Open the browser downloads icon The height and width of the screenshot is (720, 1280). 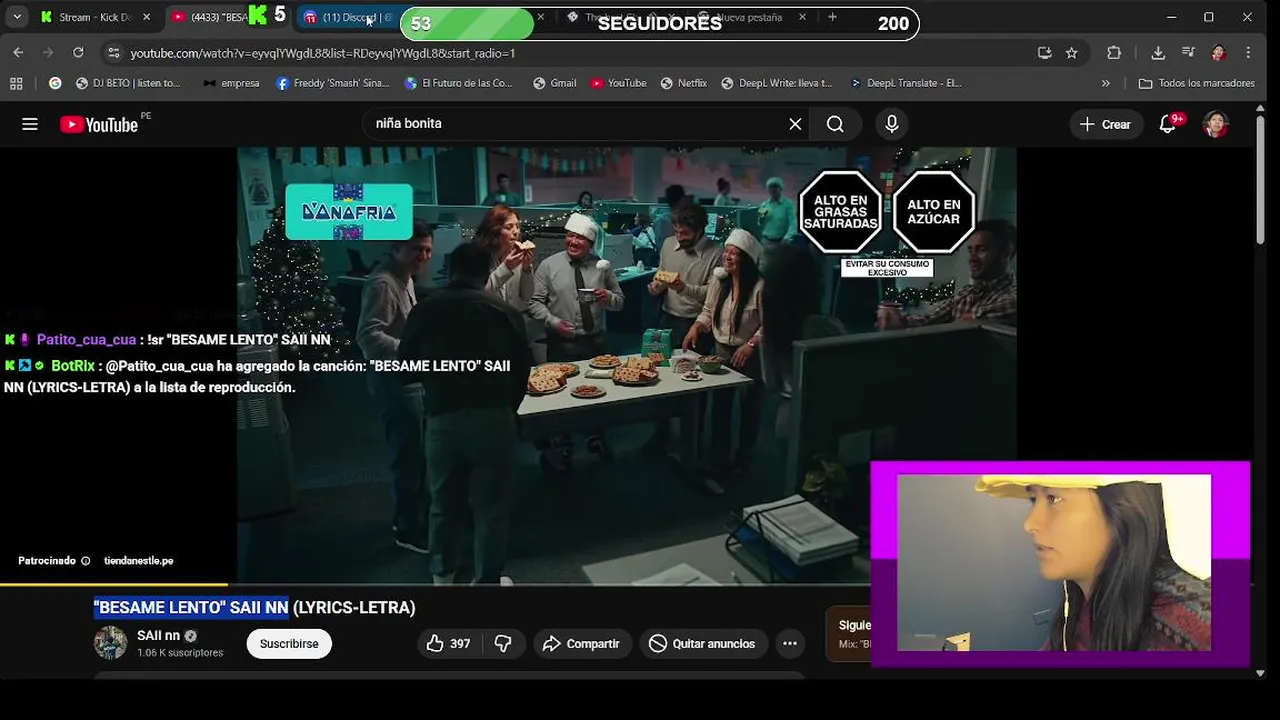1158,53
